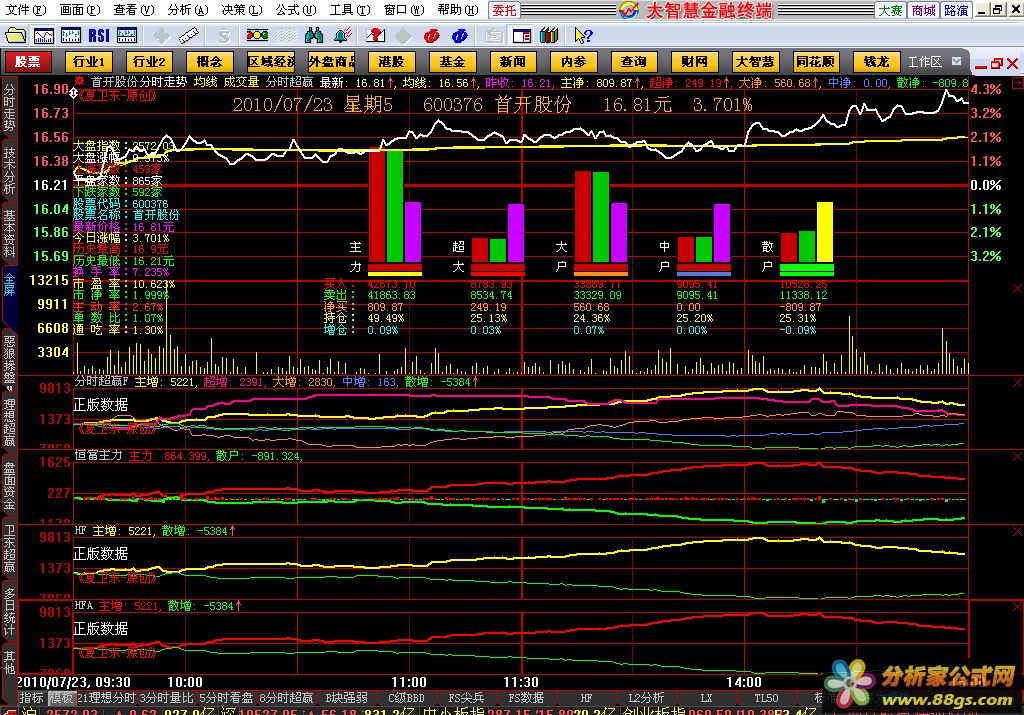
Task: Switch to the 盘面资金 sidebar tab
Action: click(x=9, y=486)
